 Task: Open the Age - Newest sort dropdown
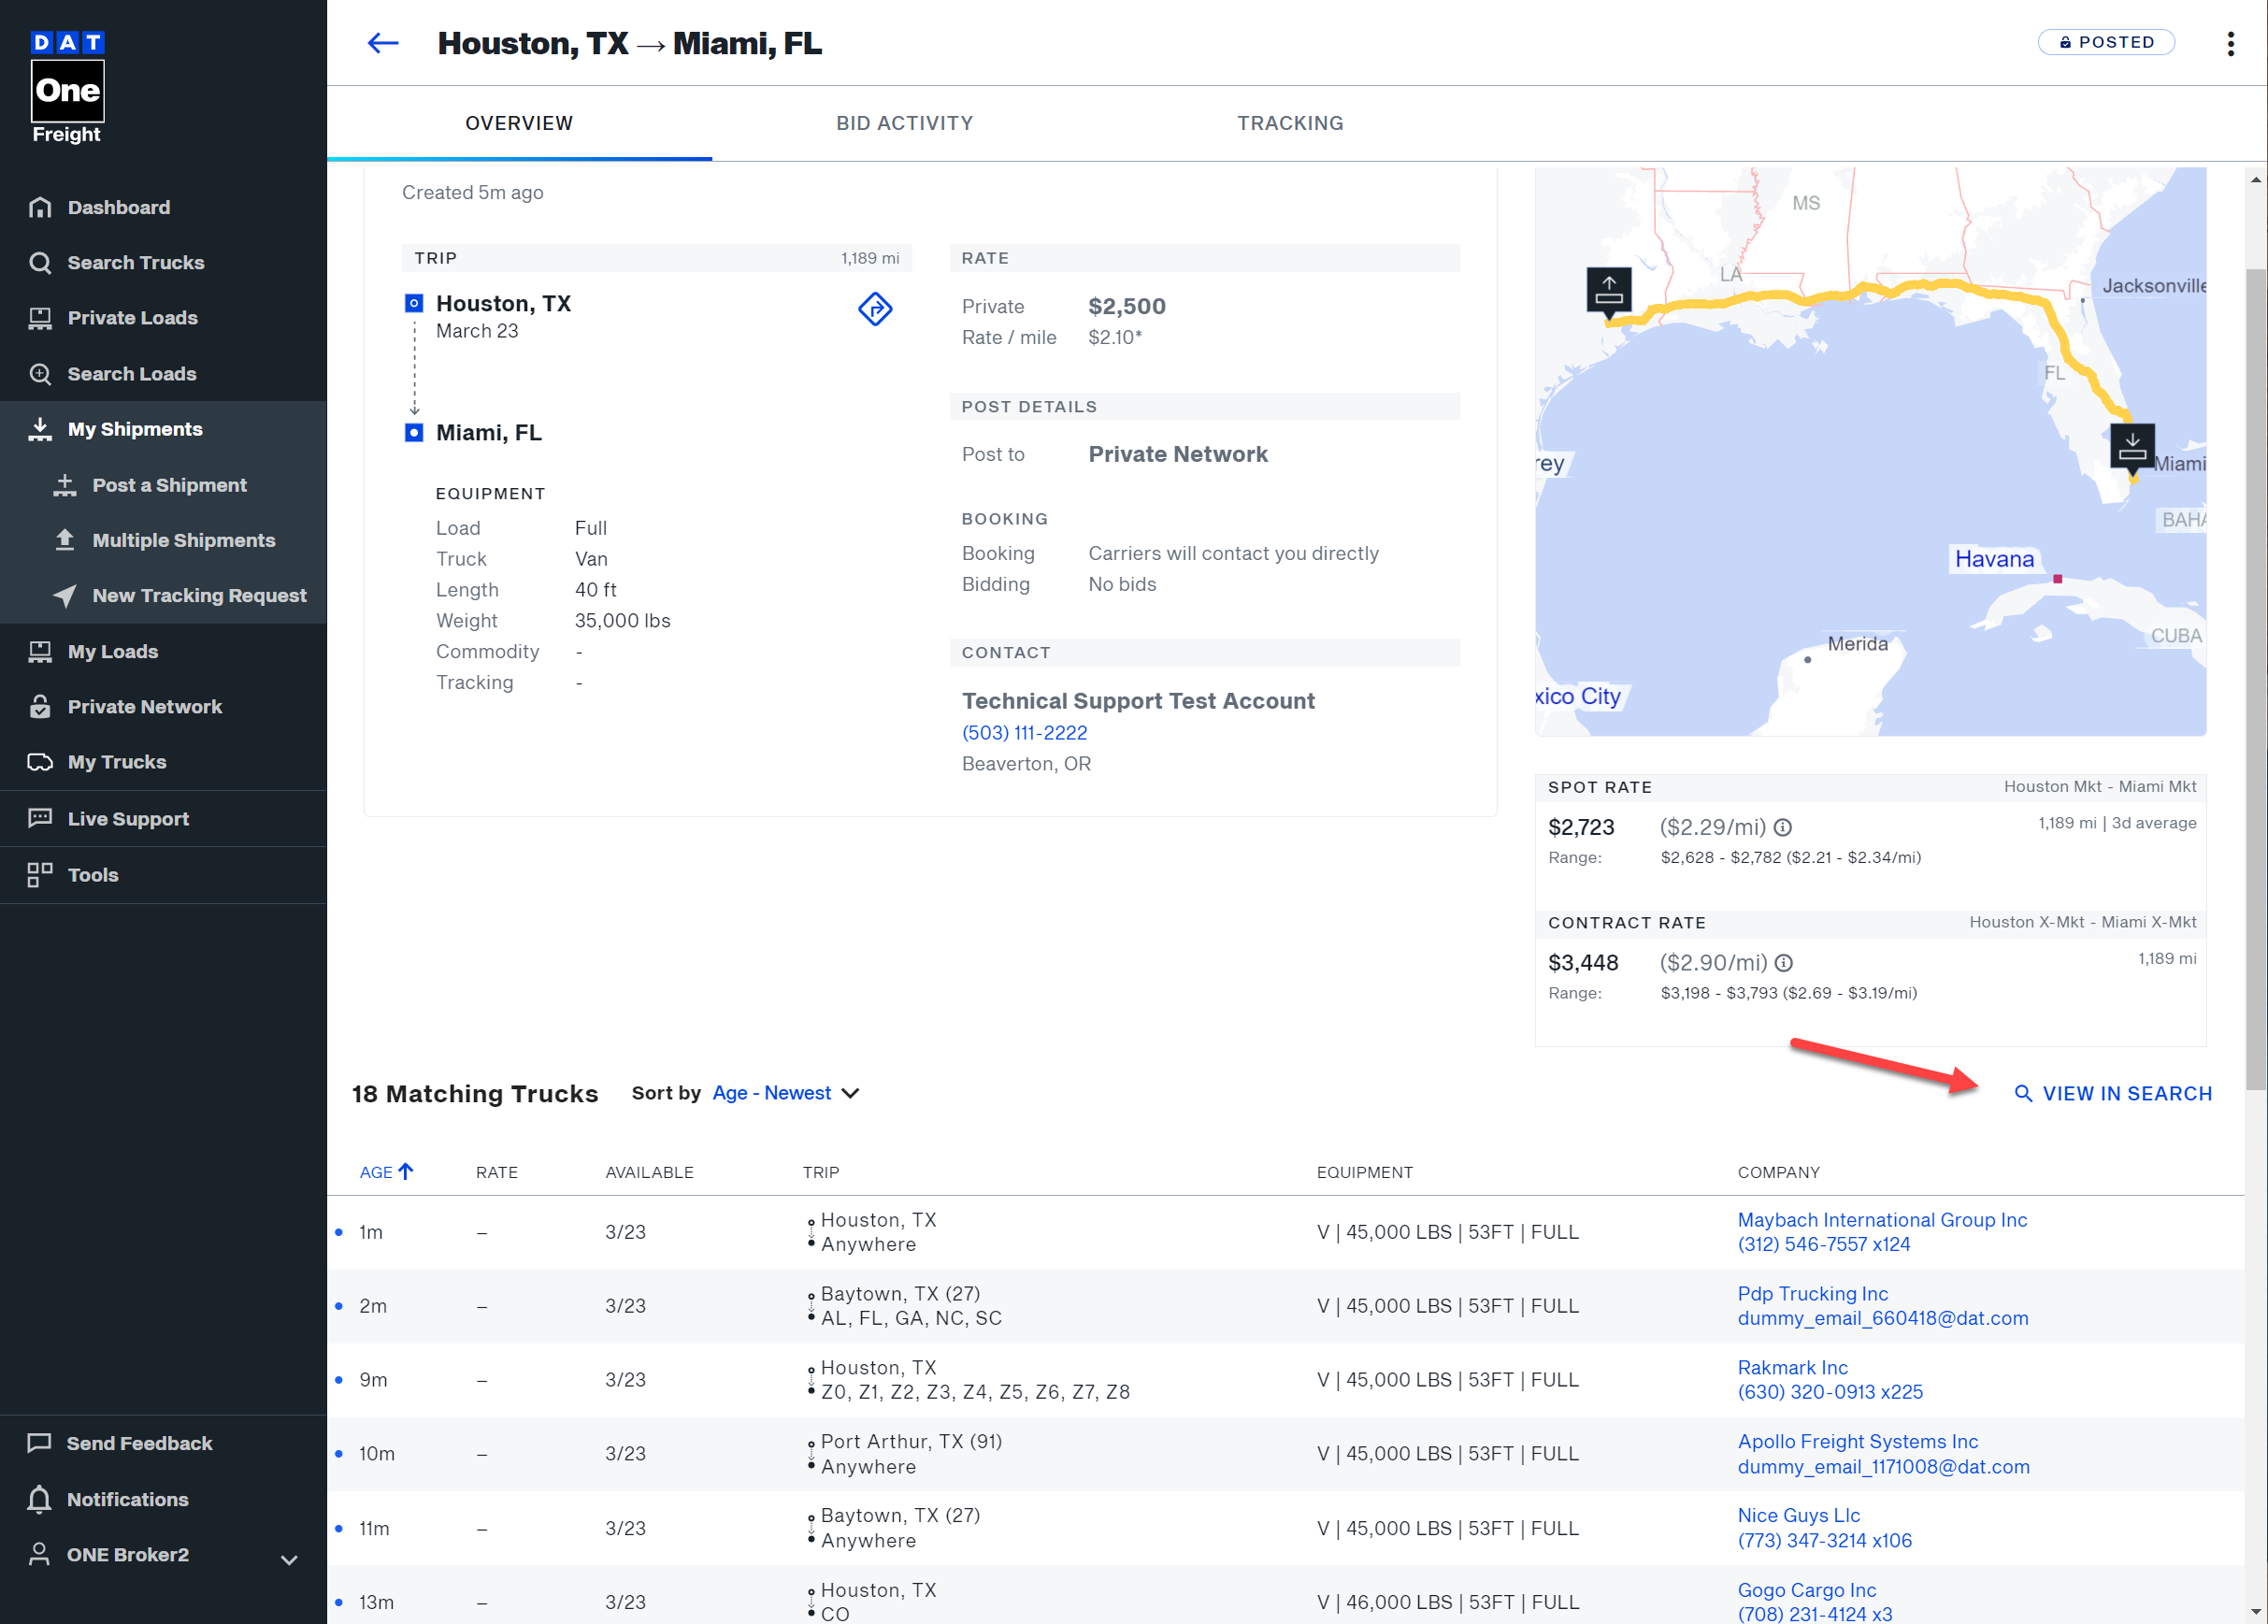785,1093
